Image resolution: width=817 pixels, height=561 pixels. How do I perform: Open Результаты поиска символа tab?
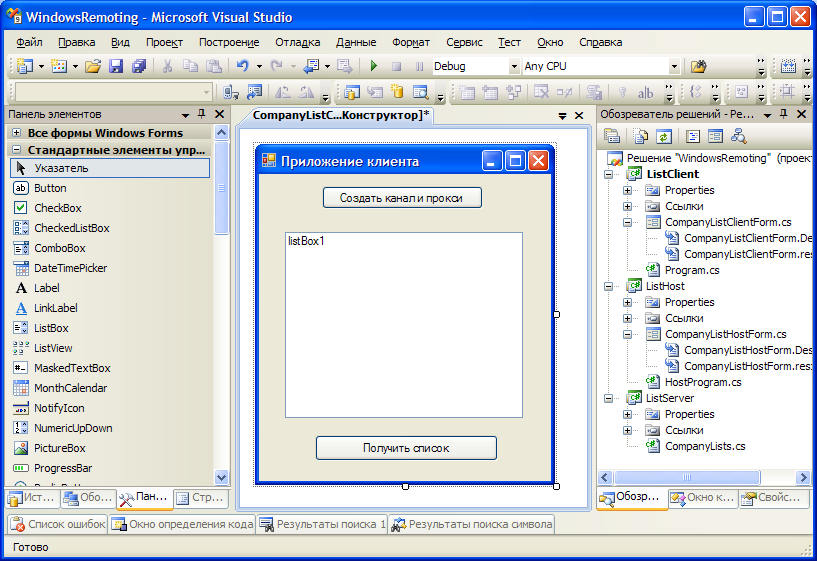pos(472,524)
